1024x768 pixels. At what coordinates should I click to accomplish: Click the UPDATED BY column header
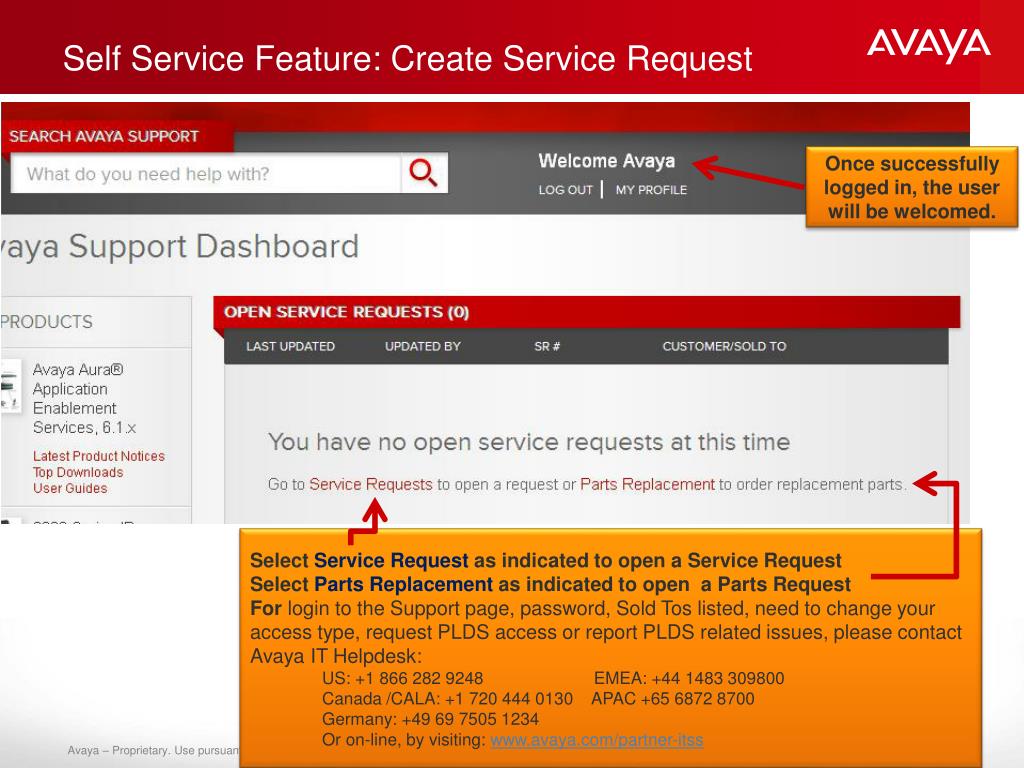[x=423, y=346]
